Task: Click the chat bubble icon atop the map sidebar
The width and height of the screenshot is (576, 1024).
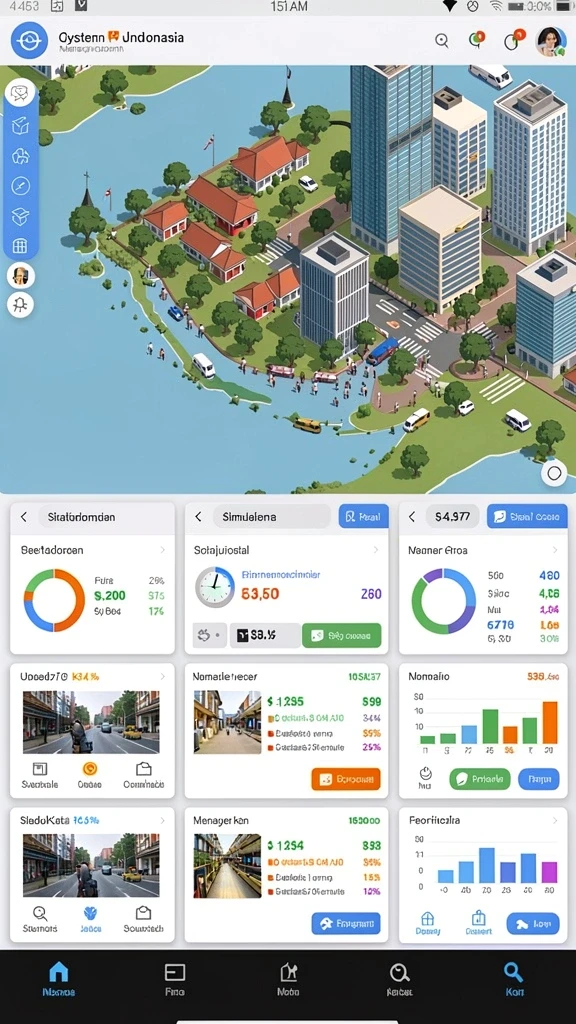Action: [x=20, y=92]
